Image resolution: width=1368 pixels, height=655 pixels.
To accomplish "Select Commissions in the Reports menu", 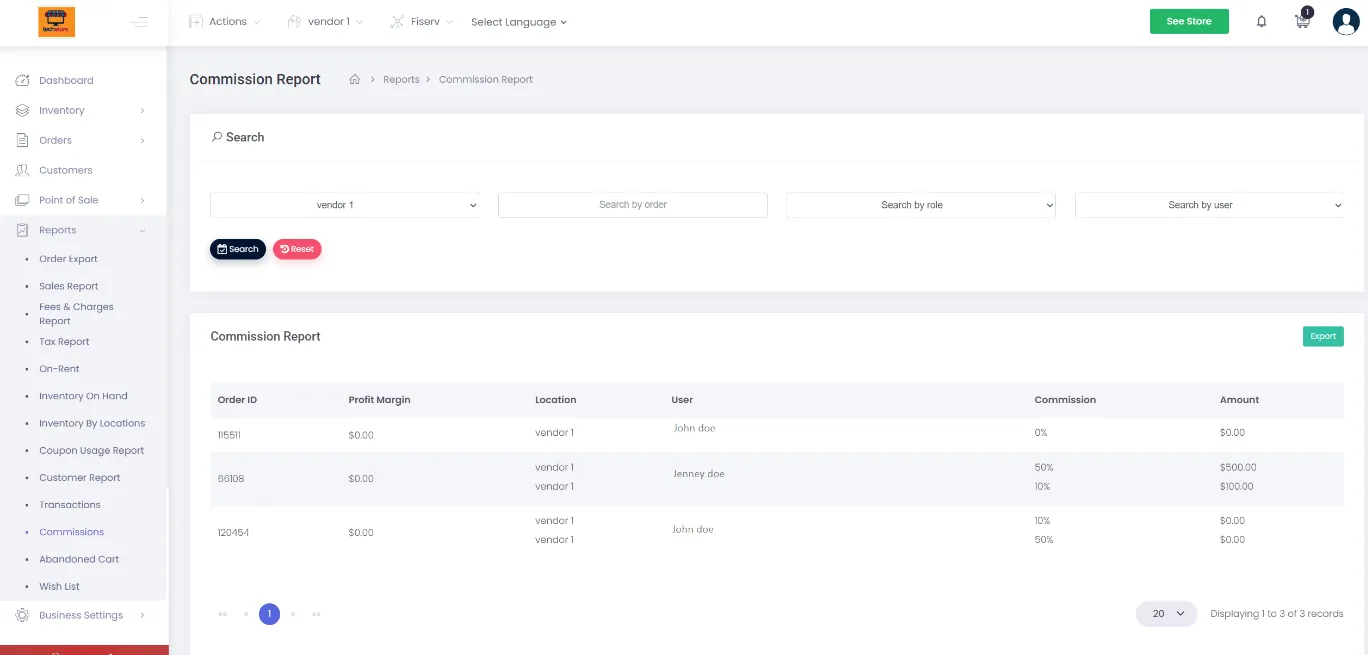I will (71, 531).
